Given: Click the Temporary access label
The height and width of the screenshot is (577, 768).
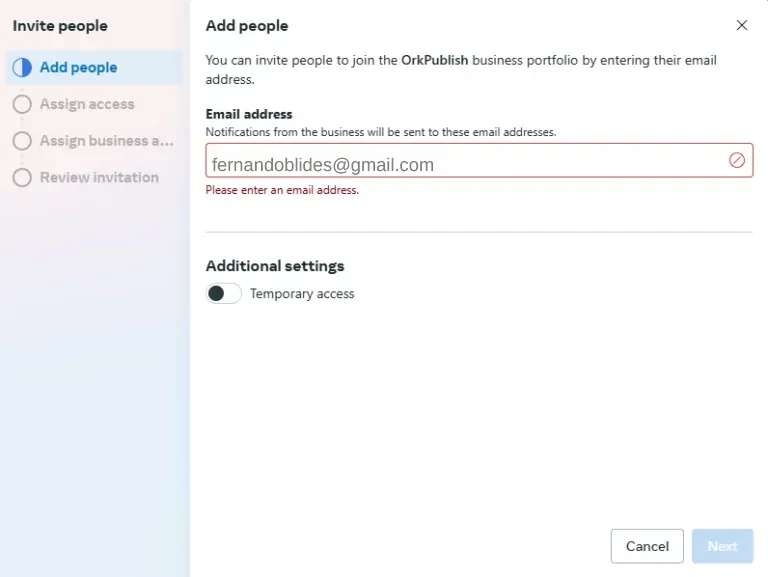Looking at the screenshot, I should pos(302,293).
